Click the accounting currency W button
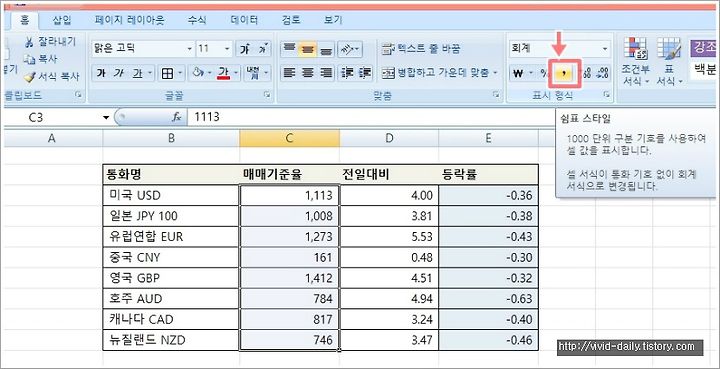The width and height of the screenshot is (720, 369). click(518, 73)
